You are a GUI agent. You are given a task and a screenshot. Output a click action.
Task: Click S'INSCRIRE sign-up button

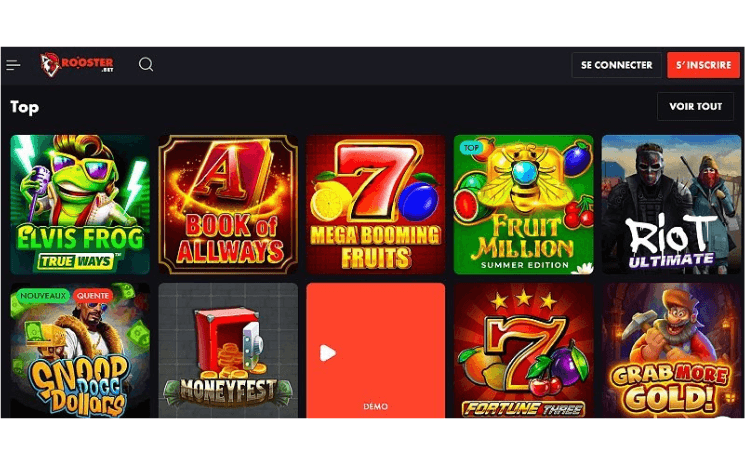703,65
